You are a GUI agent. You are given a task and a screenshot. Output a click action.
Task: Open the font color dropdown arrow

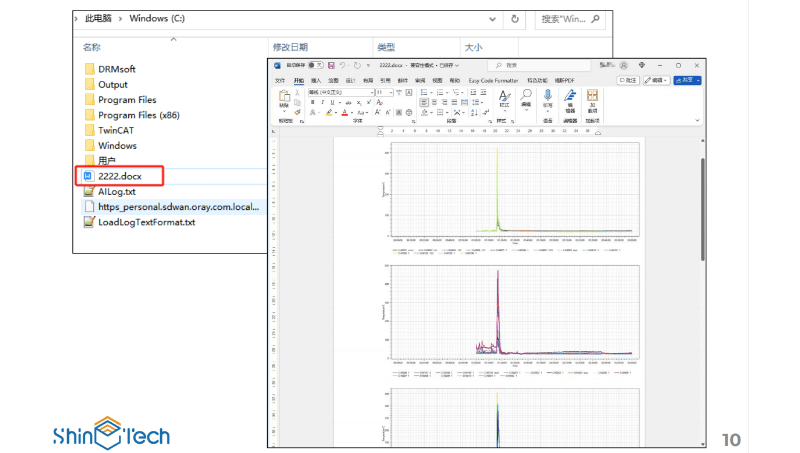[x=352, y=112]
